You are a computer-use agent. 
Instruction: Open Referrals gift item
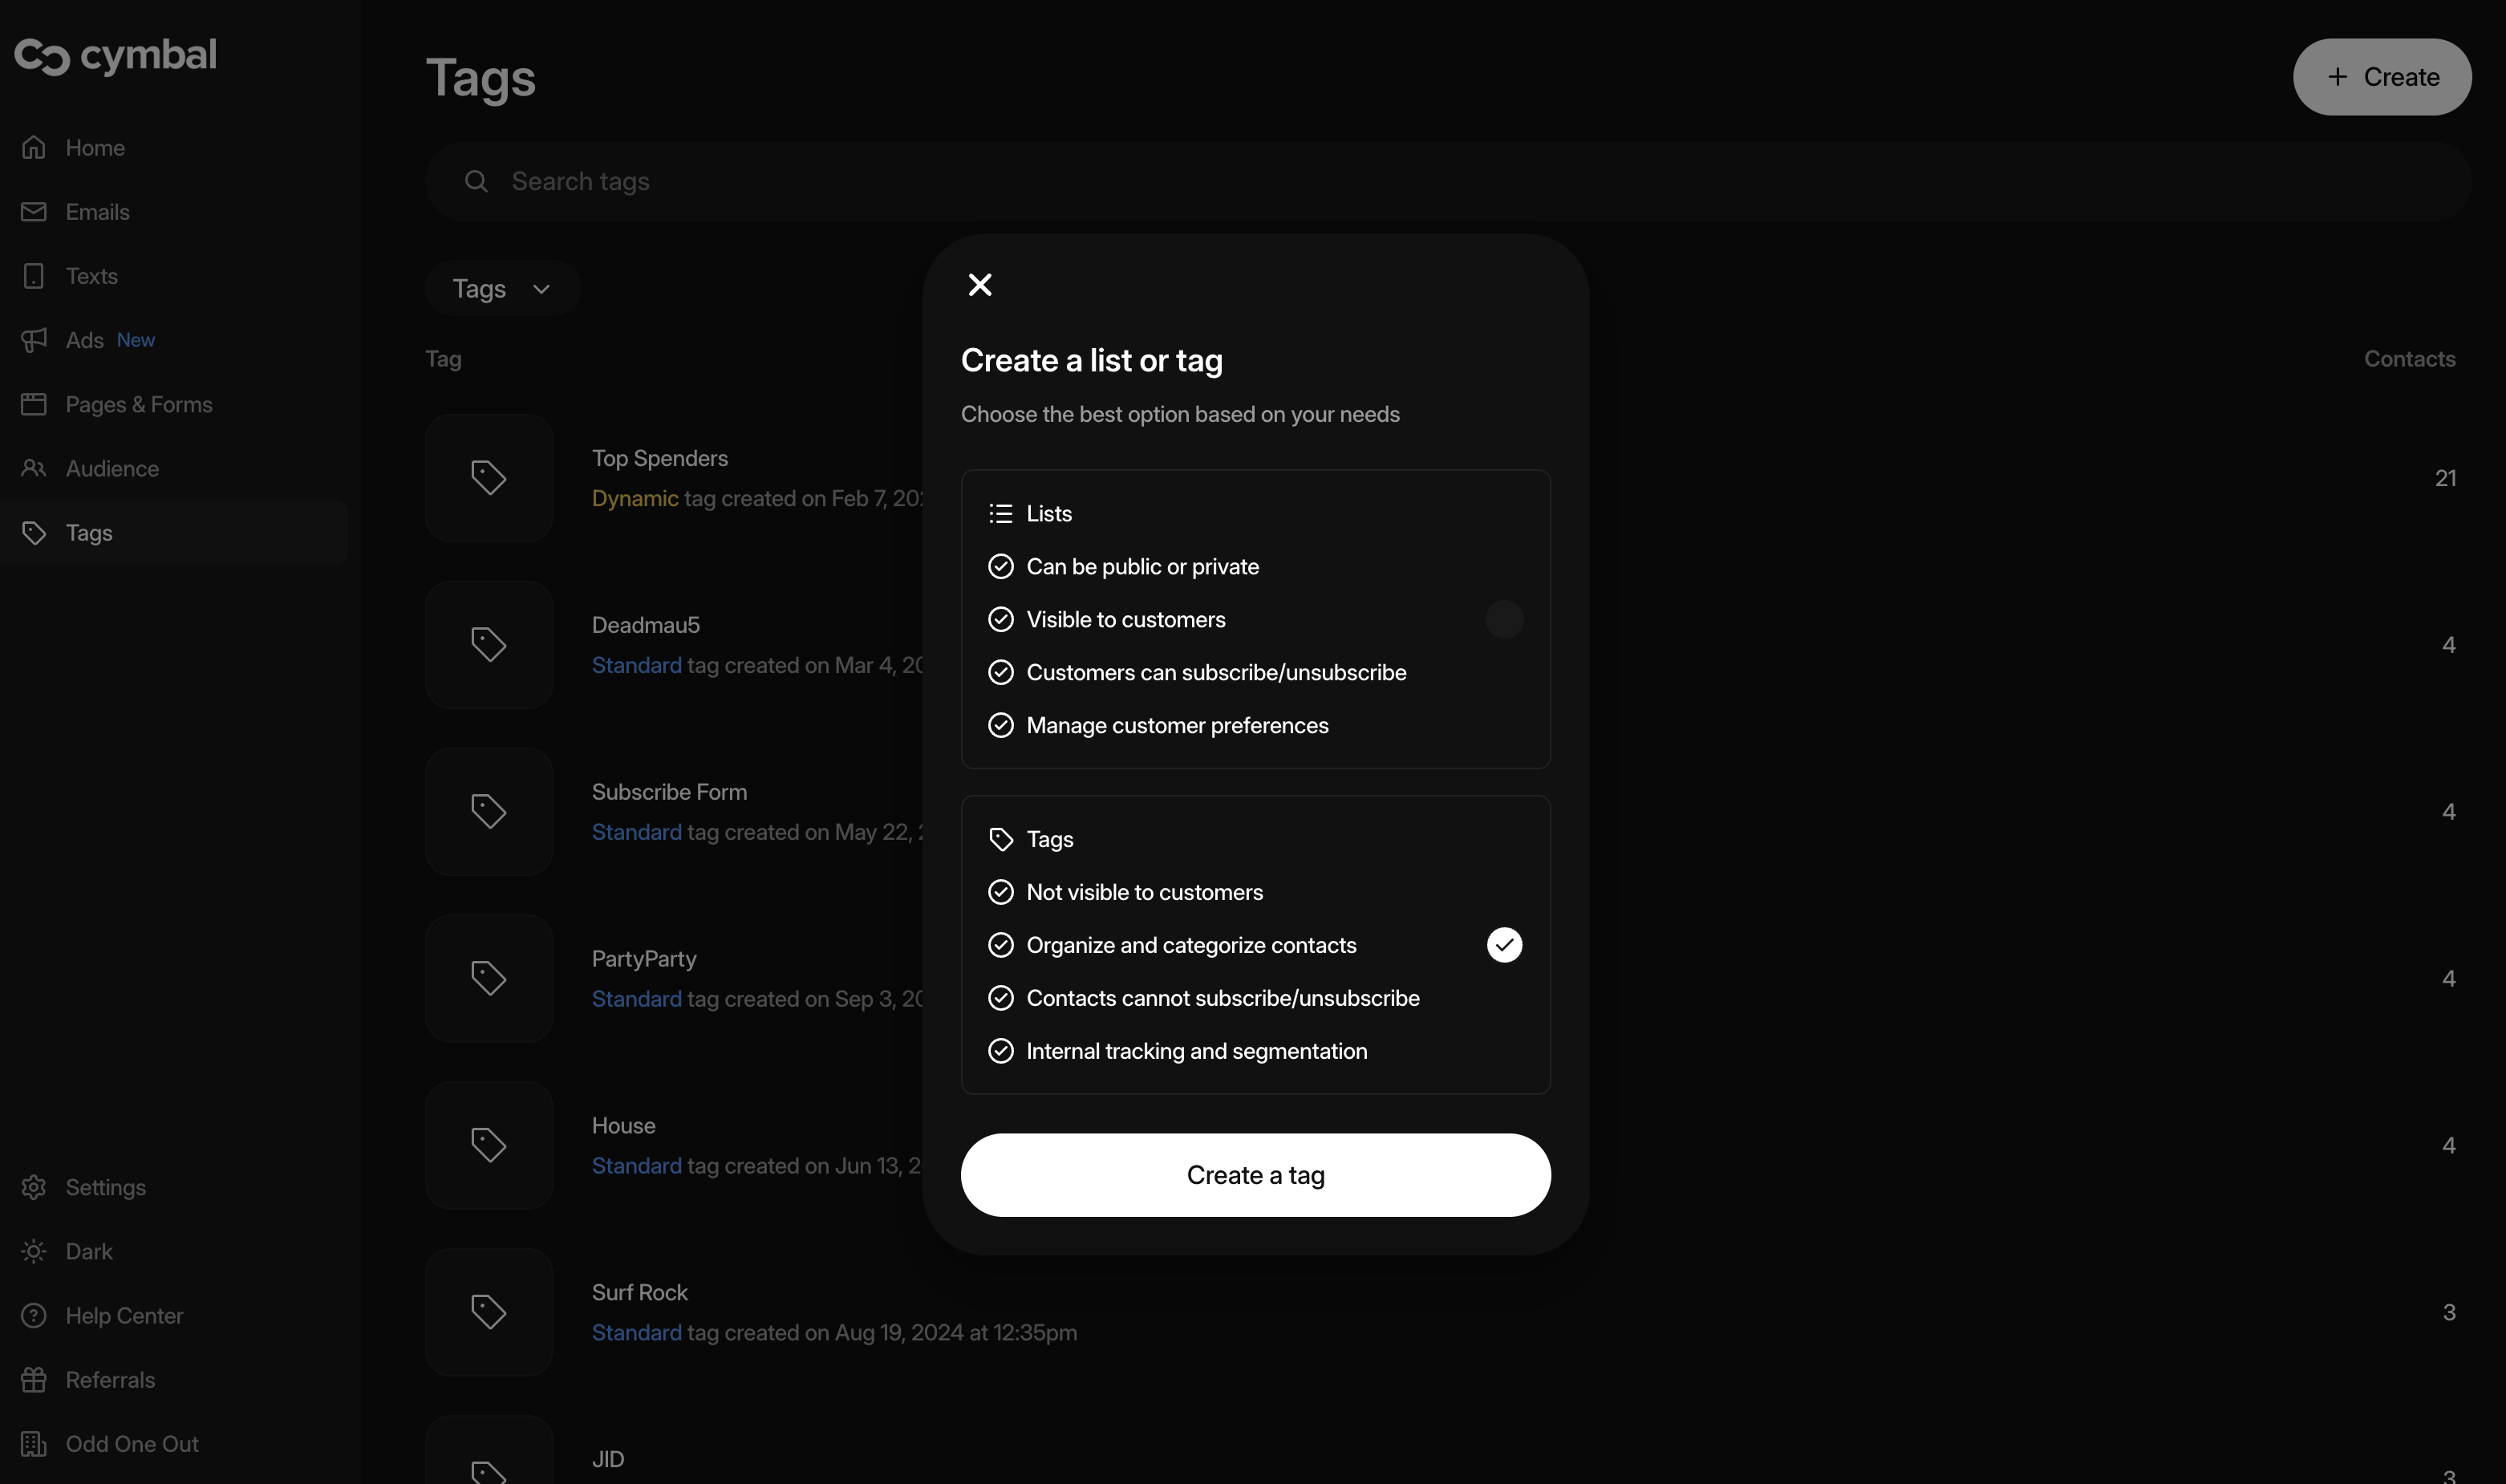point(110,1380)
